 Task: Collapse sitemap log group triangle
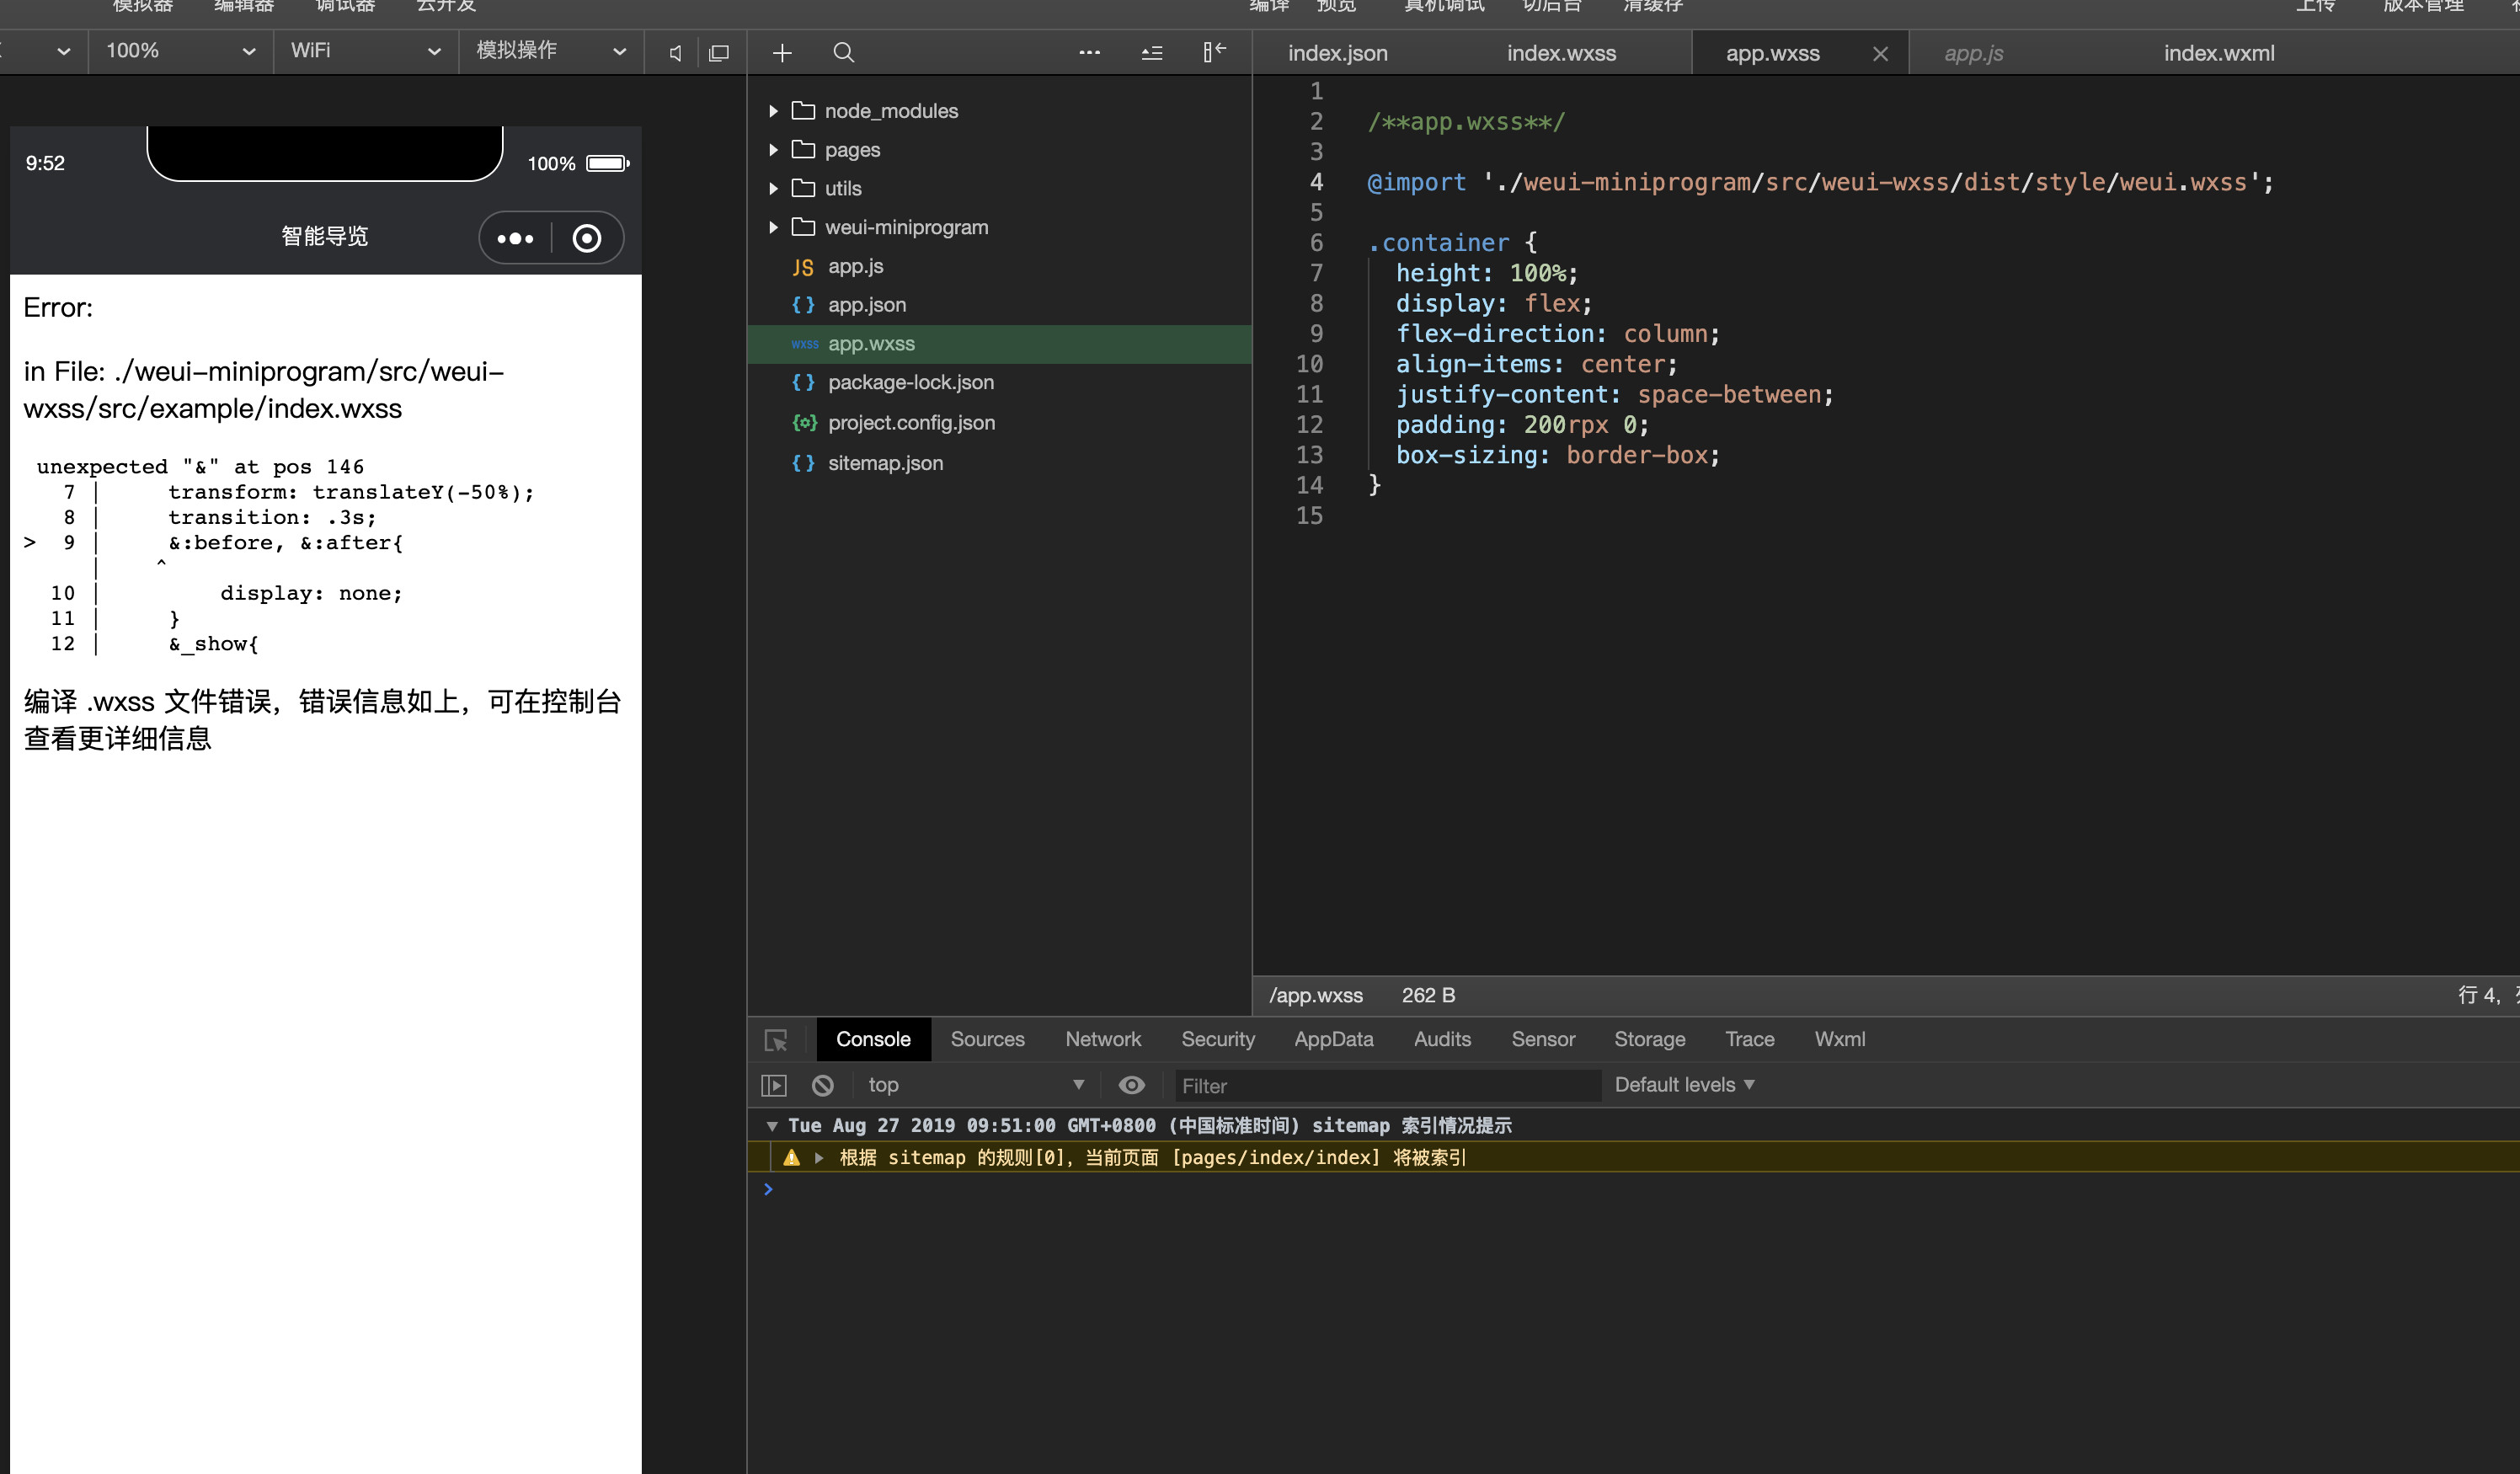[x=772, y=1126]
